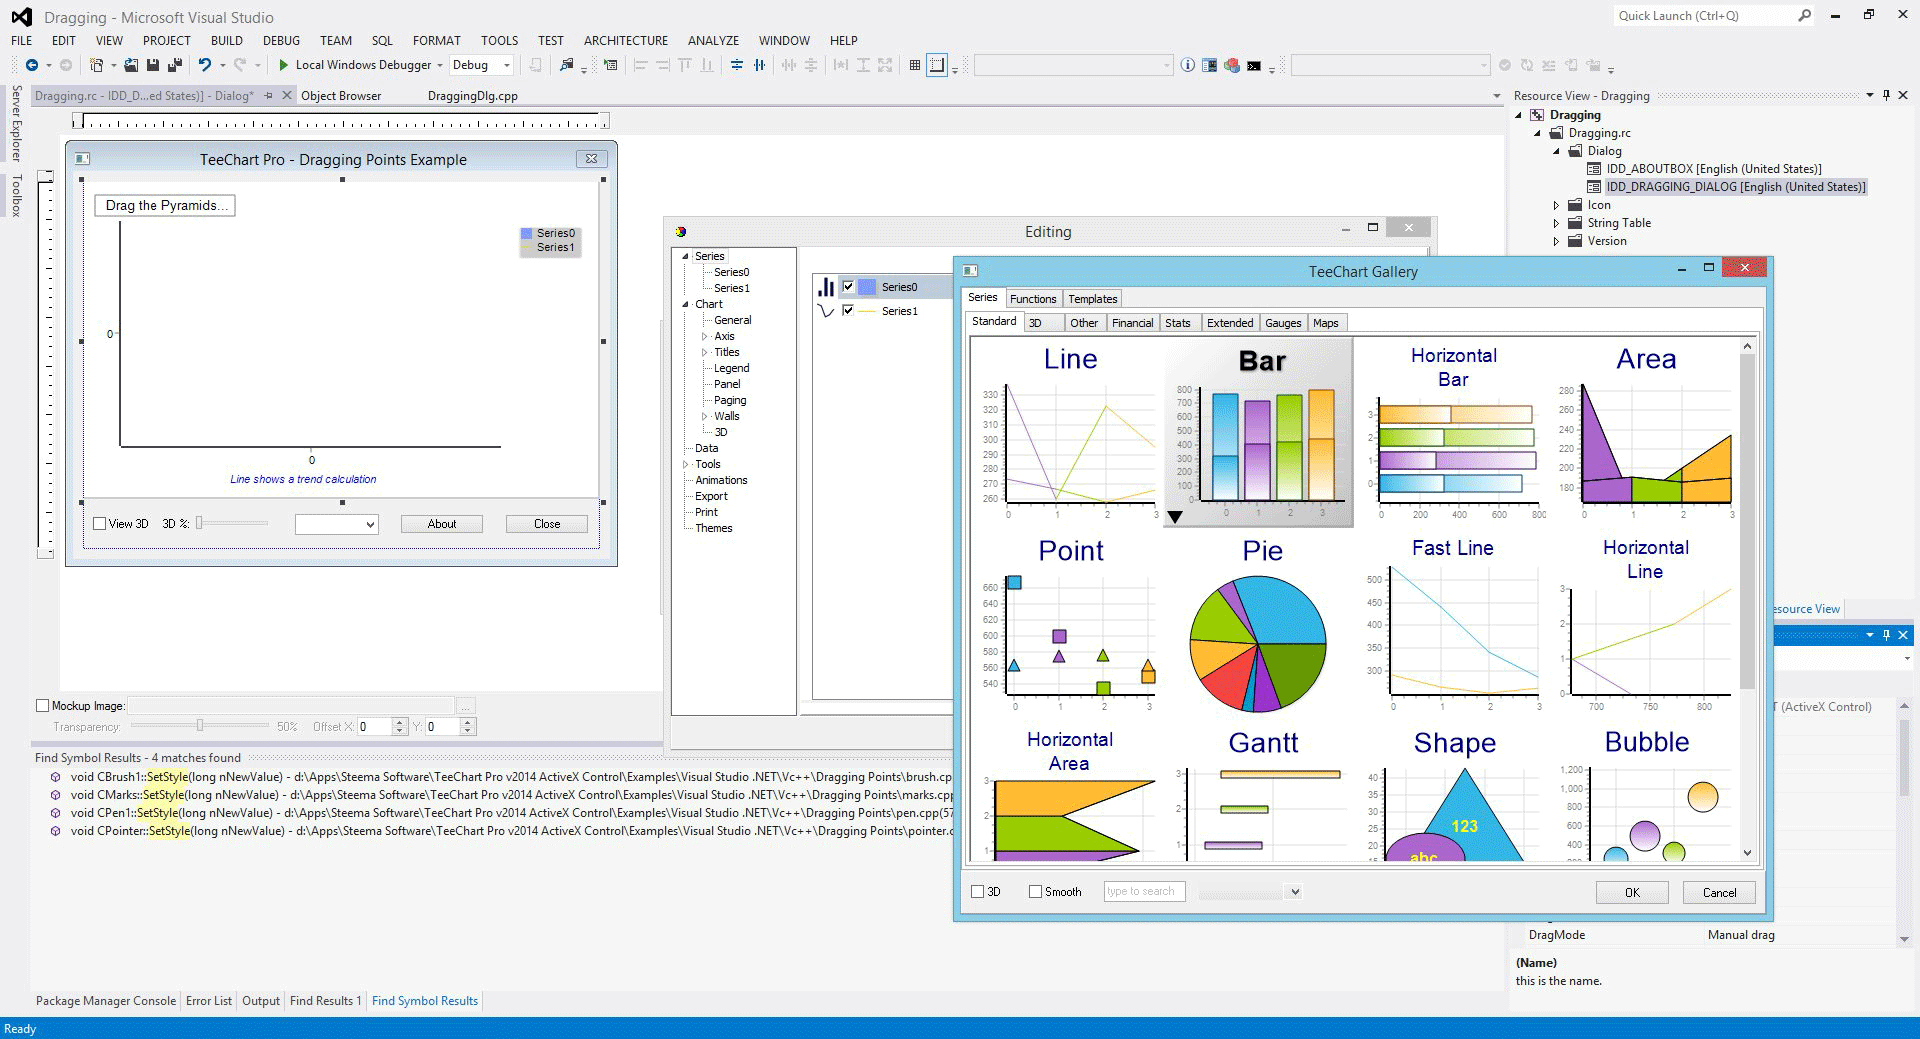Open the Debug configuration dropdown
This screenshot has height=1039, width=1920.
[506, 65]
